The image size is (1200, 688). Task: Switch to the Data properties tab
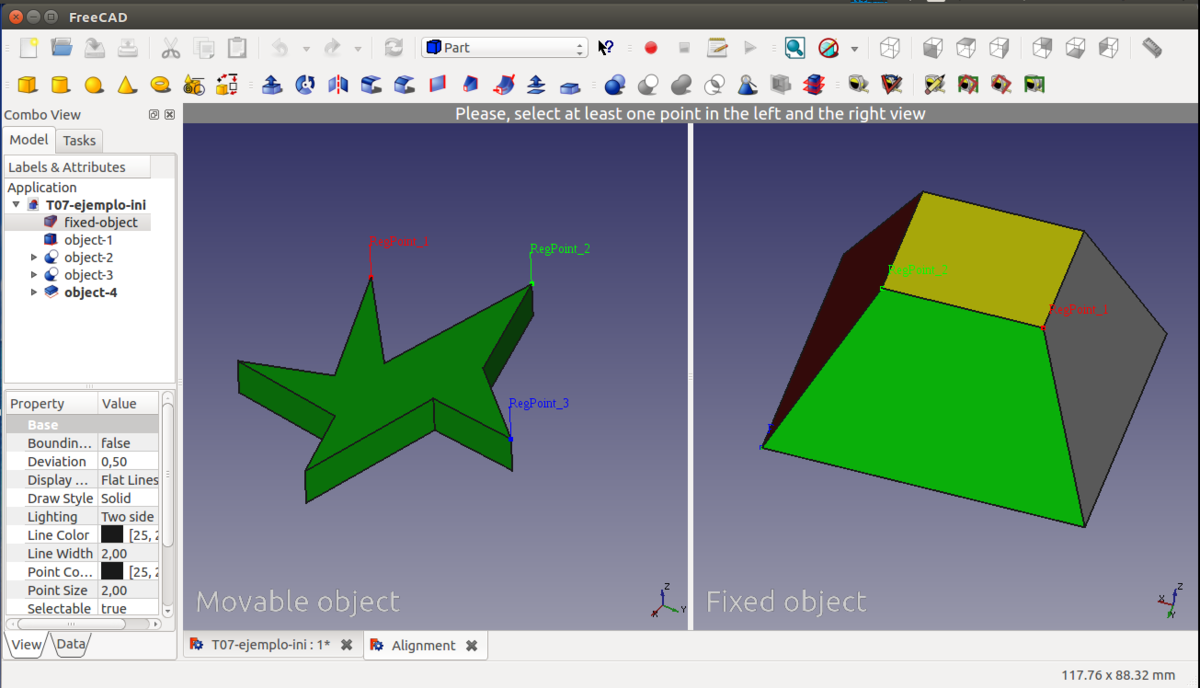click(70, 645)
